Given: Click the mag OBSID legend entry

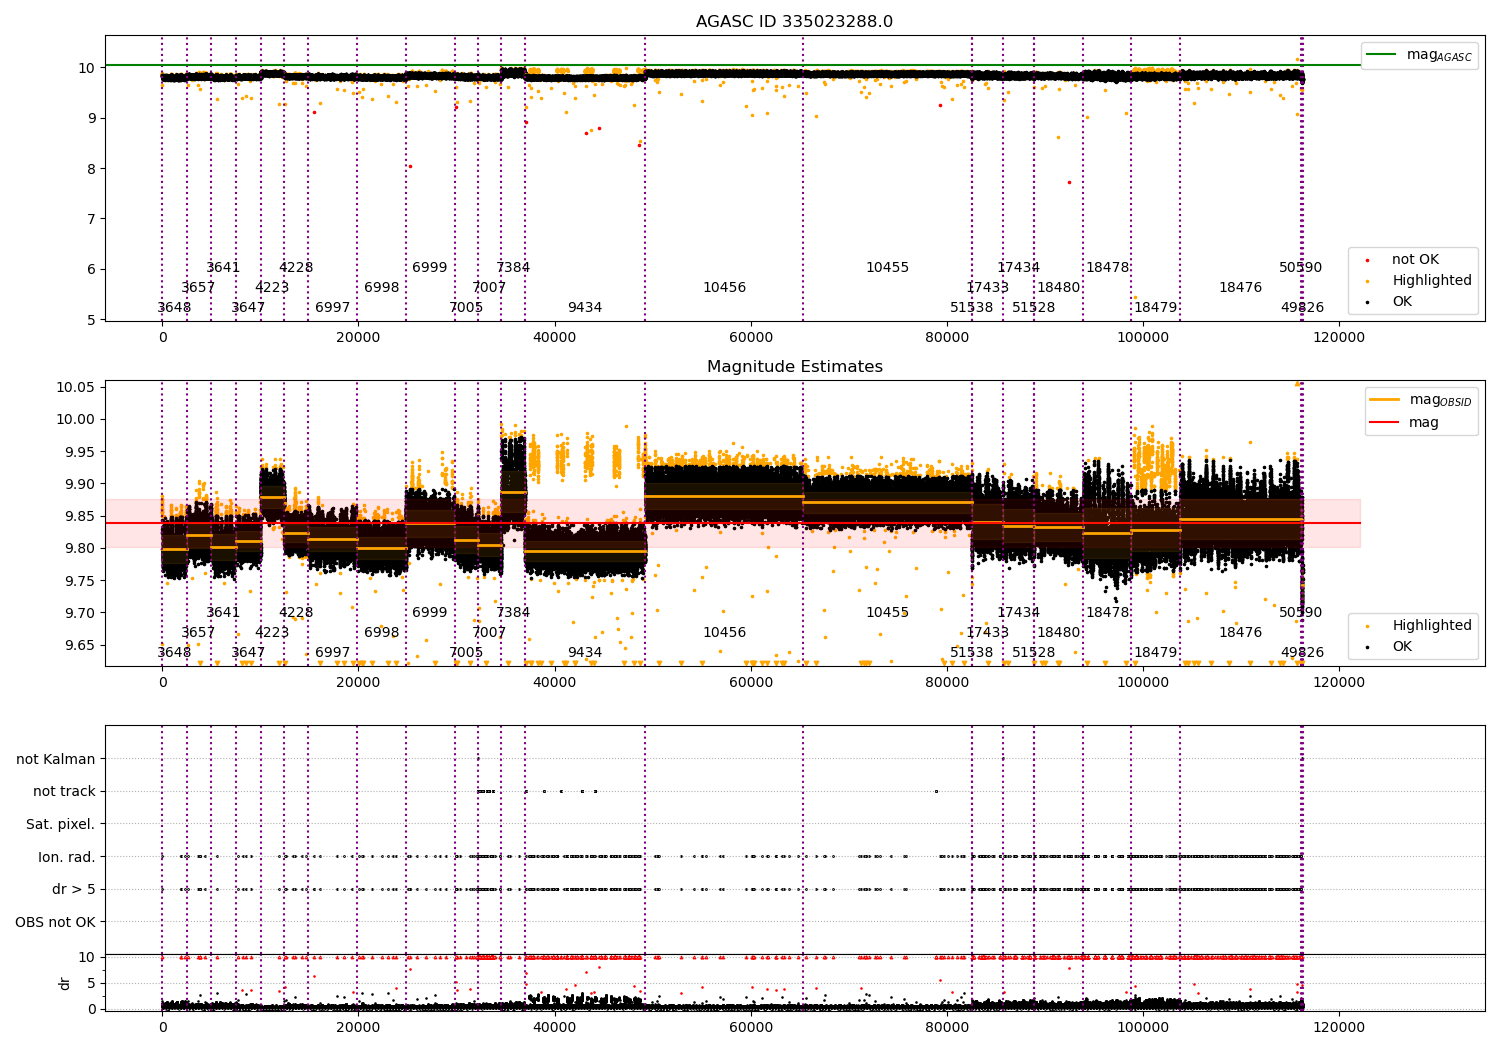Looking at the screenshot, I should 1420,400.
